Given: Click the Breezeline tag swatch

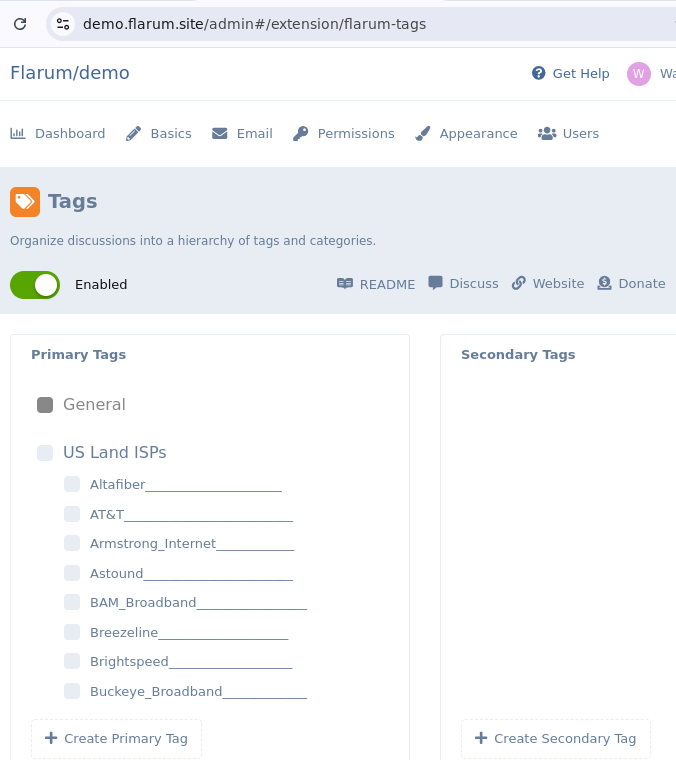Looking at the screenshot, I should point(72,632).
